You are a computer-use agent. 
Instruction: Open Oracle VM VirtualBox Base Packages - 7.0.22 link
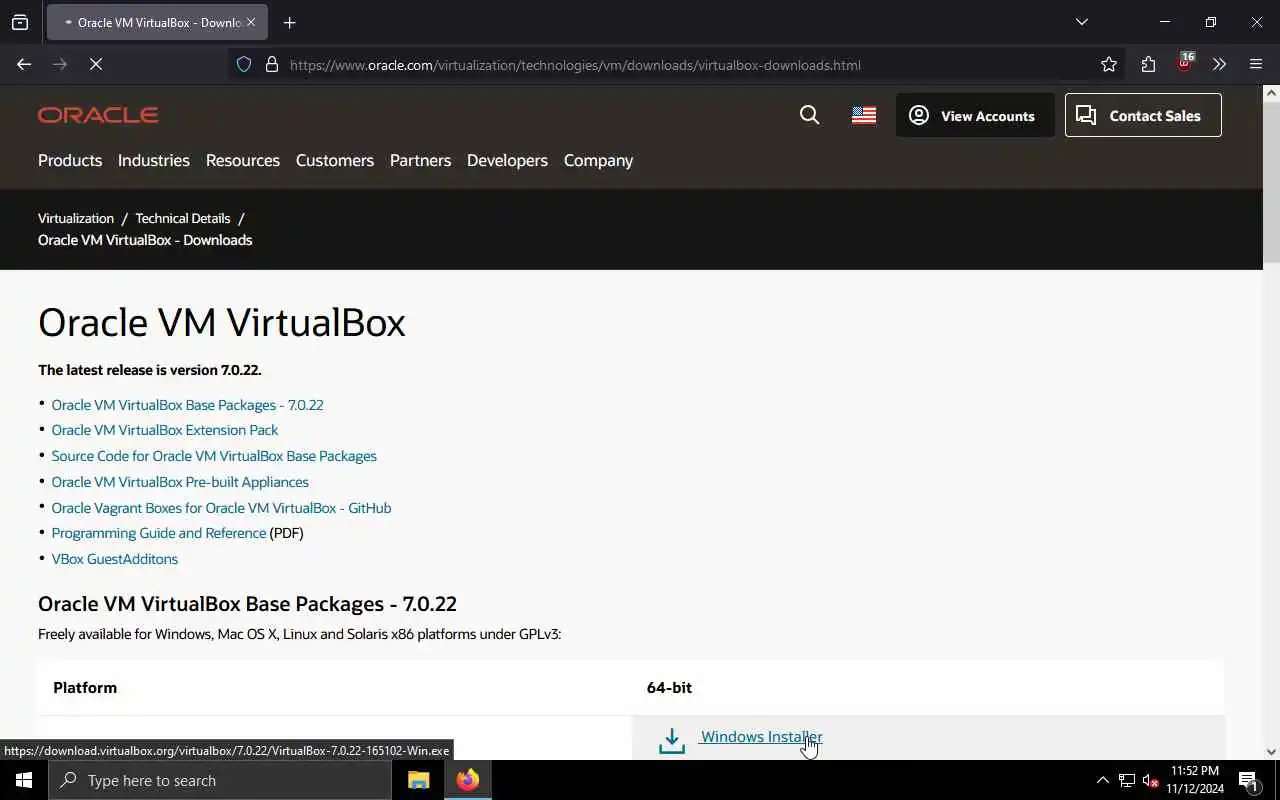coord(187,405)
